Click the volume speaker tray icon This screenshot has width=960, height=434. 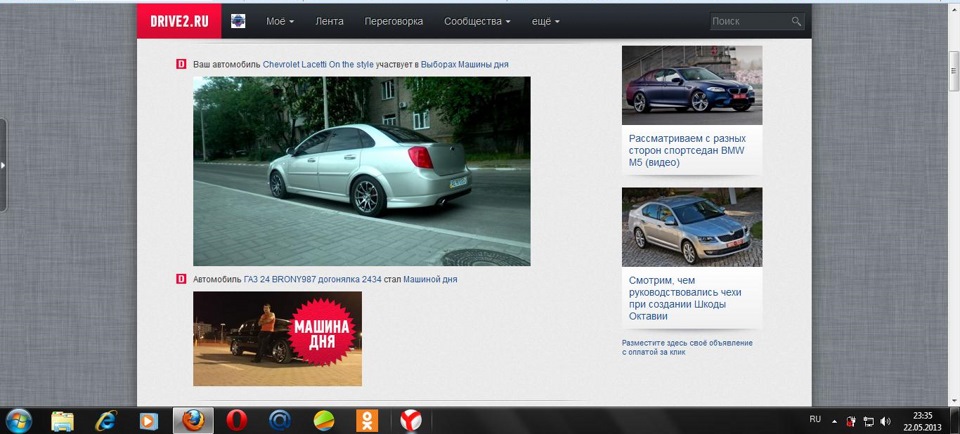click(x=885, y=421)
